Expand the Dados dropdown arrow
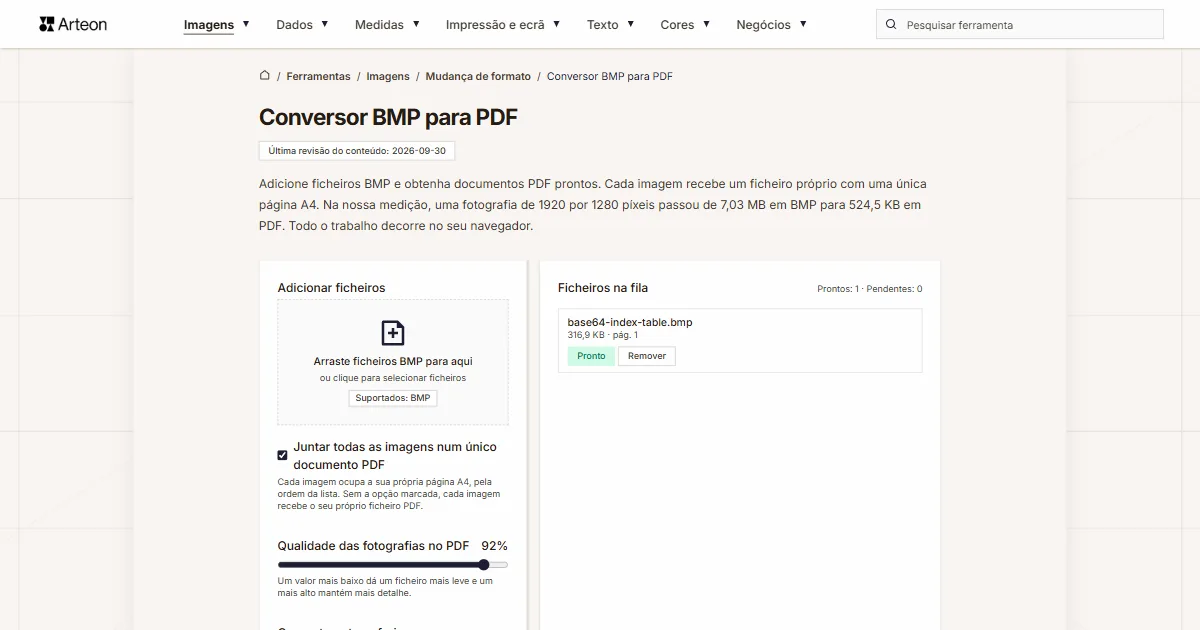 pyautogui.click(x=324, y=23)
